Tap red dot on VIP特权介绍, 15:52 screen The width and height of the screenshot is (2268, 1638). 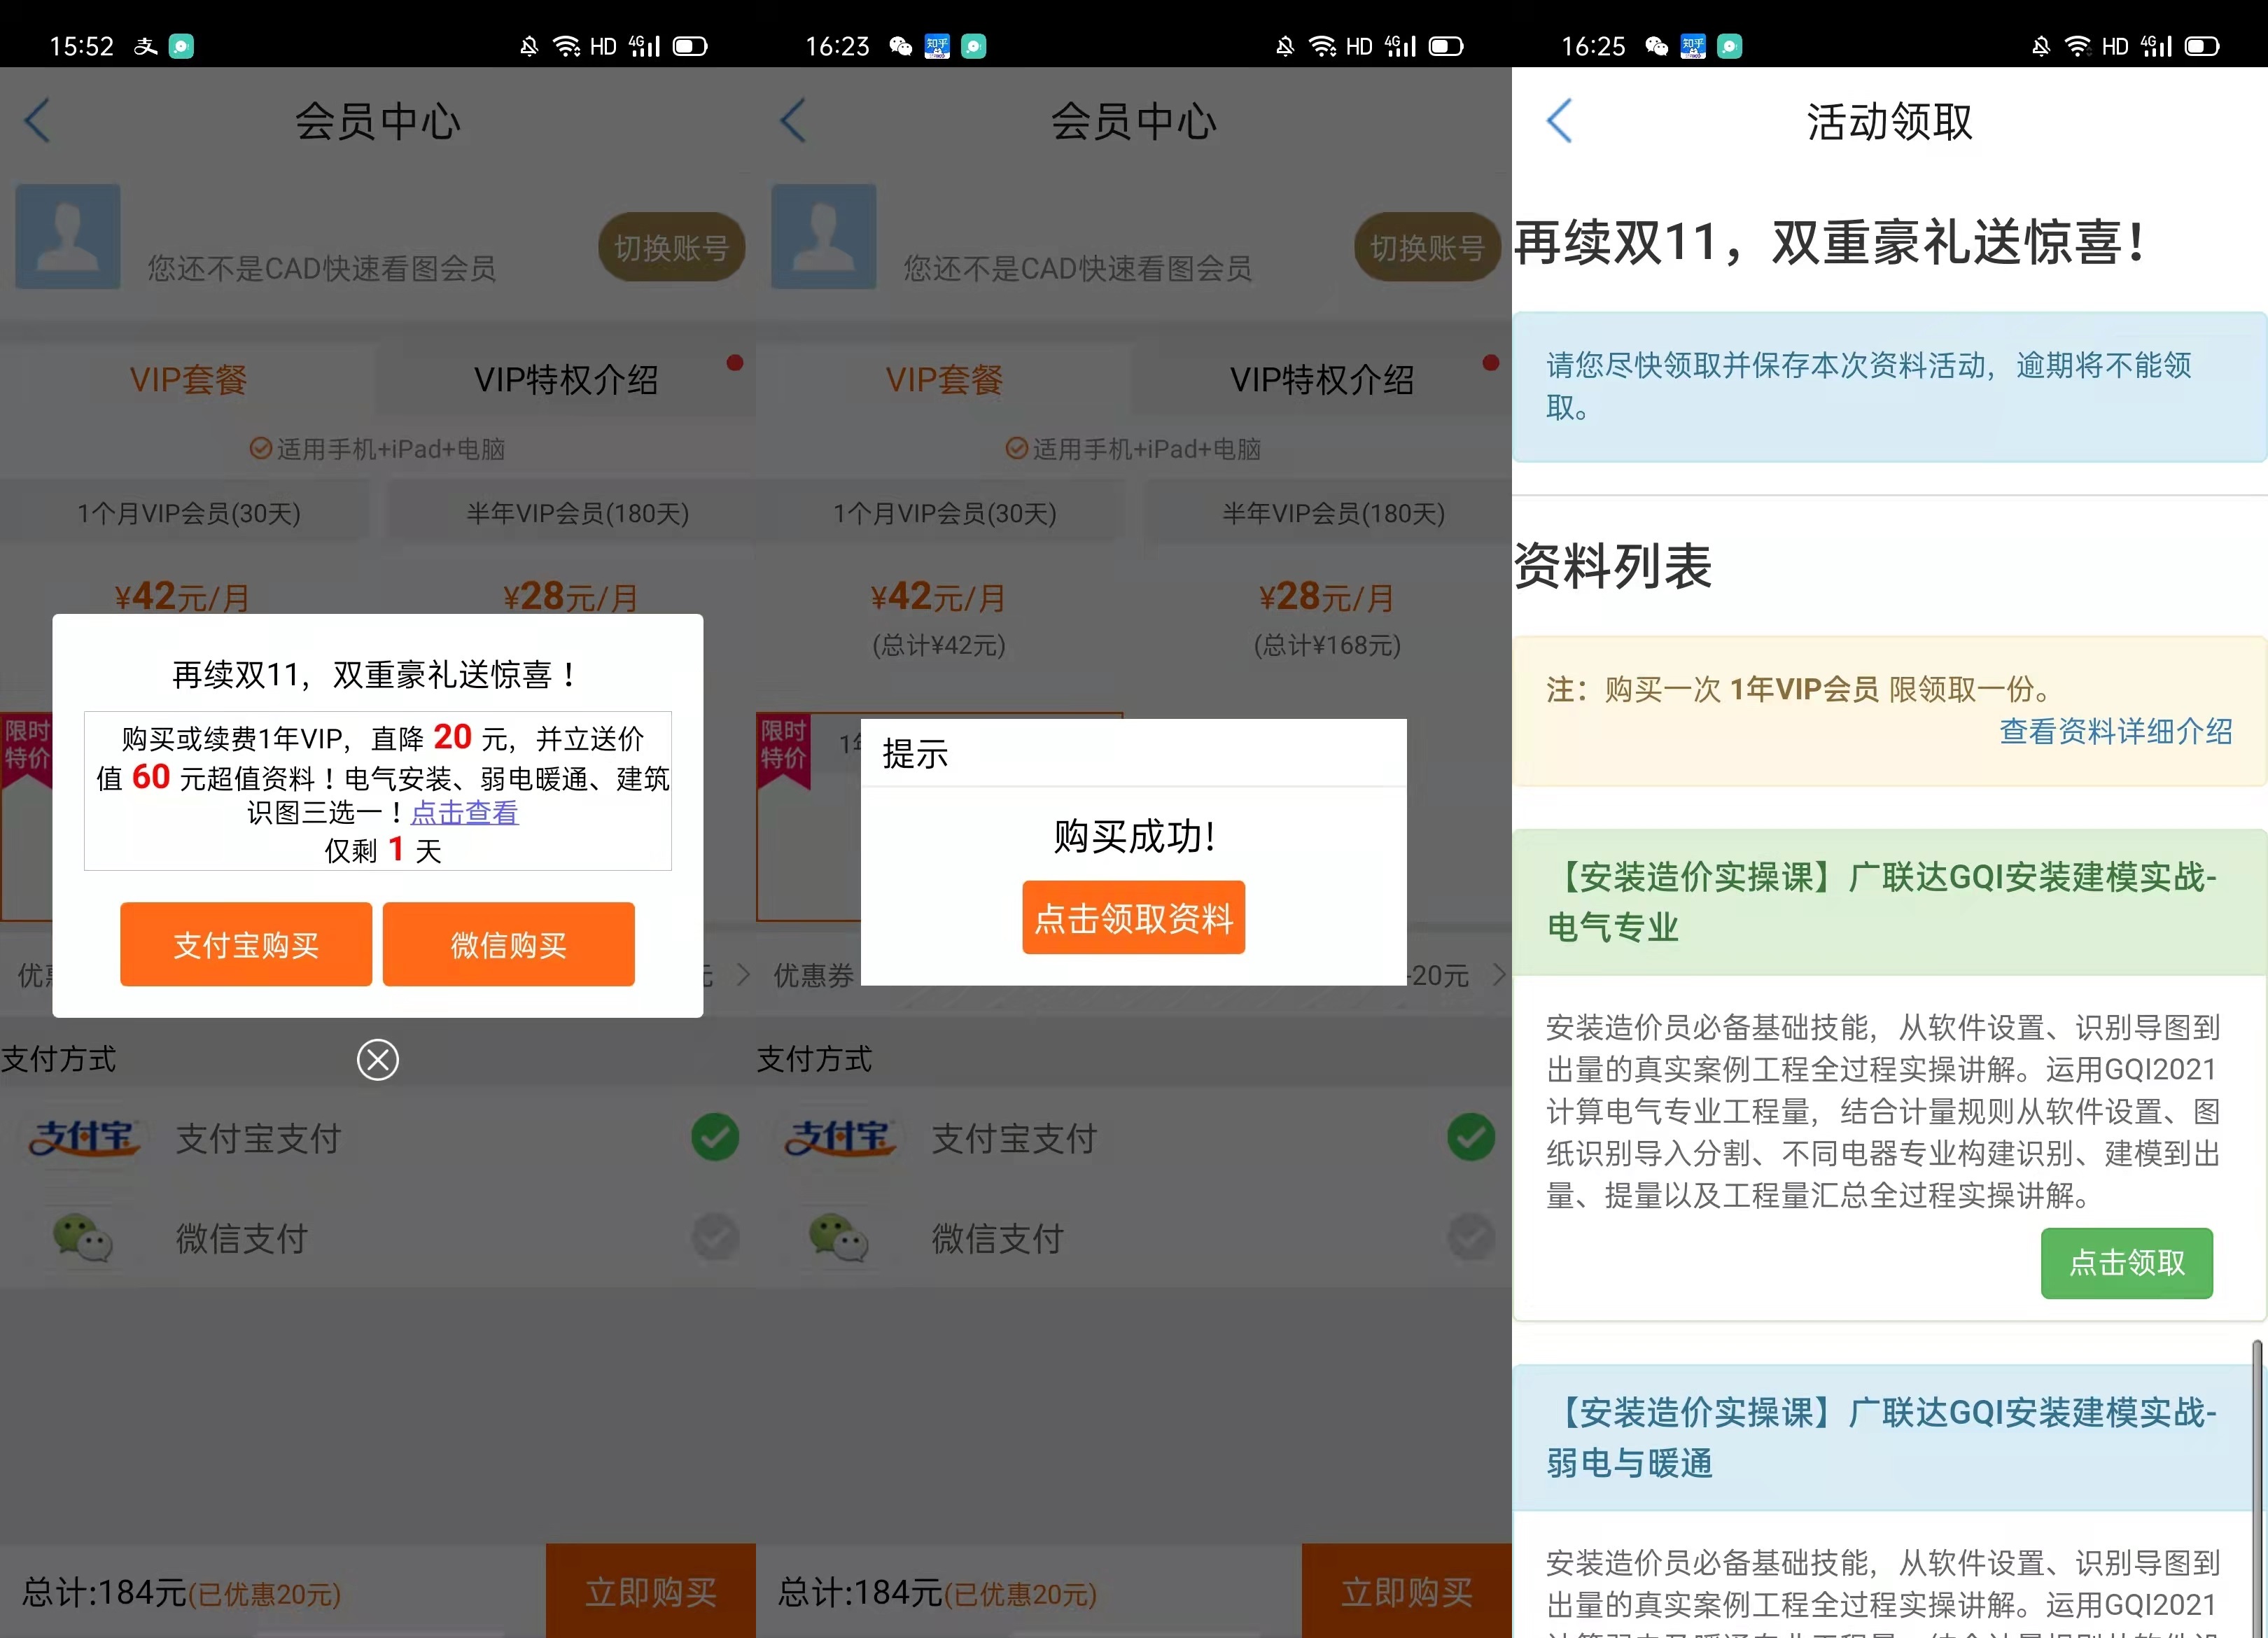pos(735,363)
